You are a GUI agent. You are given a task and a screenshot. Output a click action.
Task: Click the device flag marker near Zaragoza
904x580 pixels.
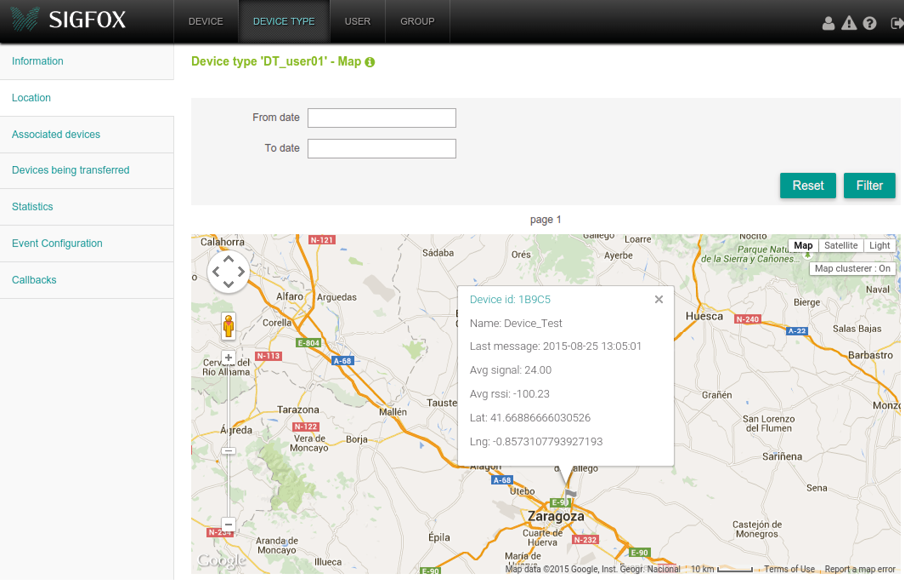(x=570, y=494)
